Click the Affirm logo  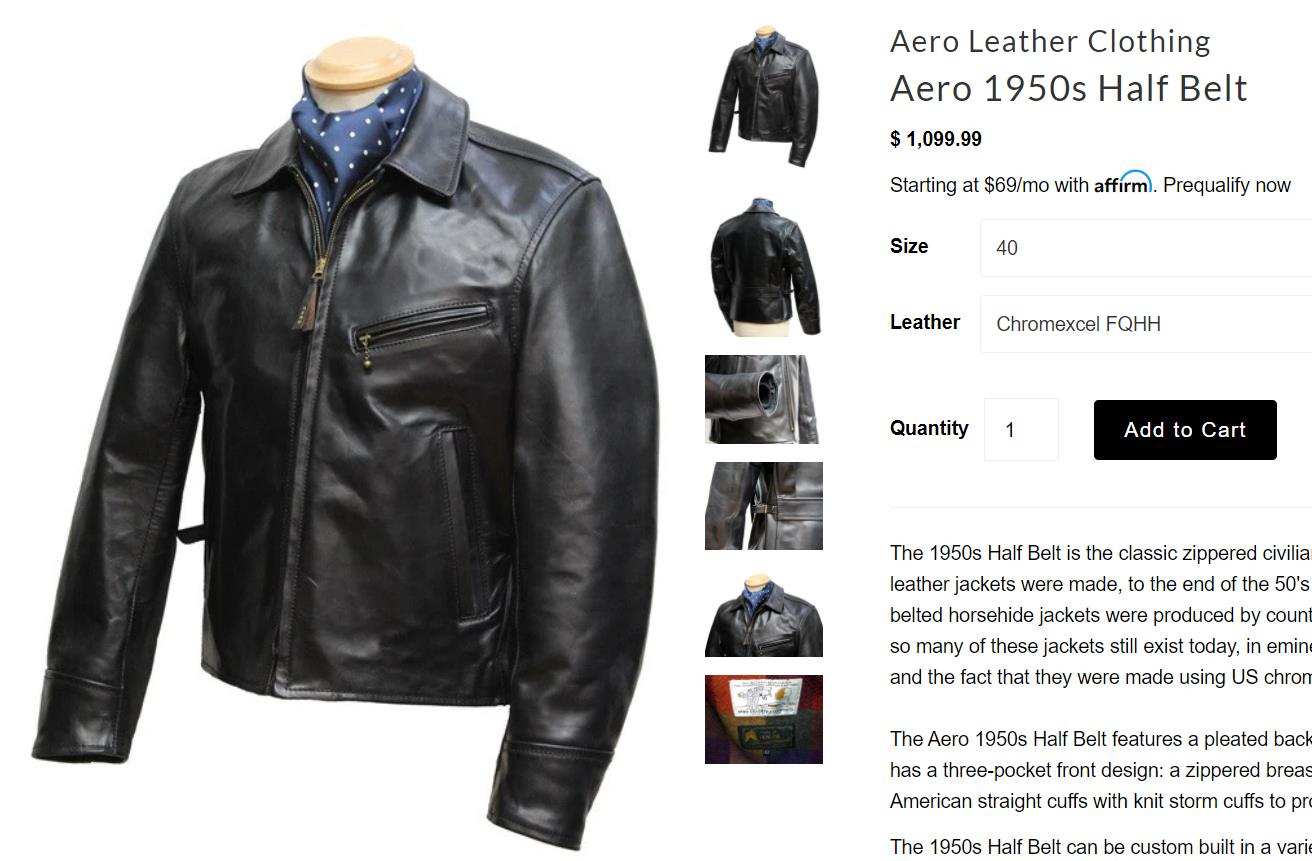(x=1122, y=183)
